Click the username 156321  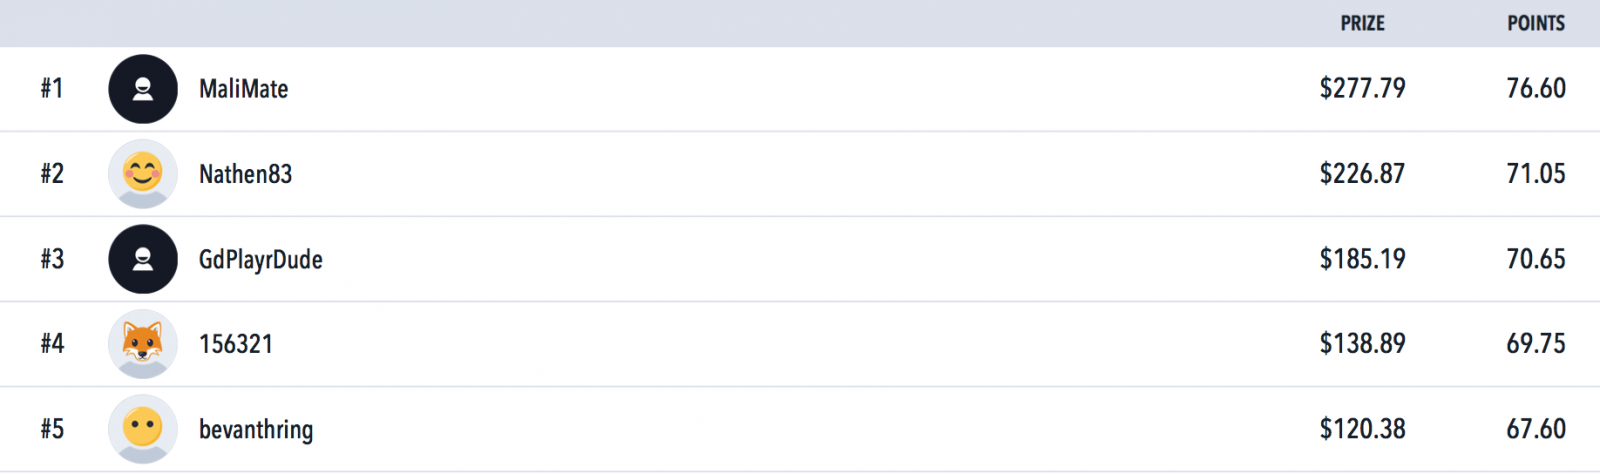point(236,344)
